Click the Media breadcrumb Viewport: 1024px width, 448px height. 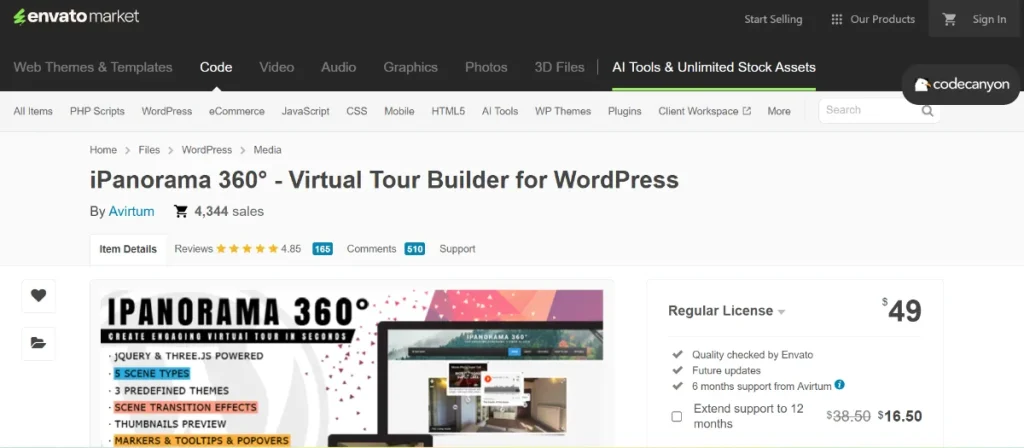[267, 150]
